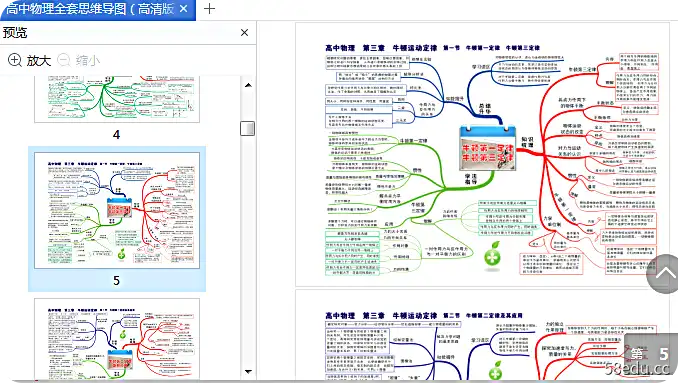Close the 高中物理全套思维导图 tab
This screenshot has width=678, height=383.
(184, 9)
